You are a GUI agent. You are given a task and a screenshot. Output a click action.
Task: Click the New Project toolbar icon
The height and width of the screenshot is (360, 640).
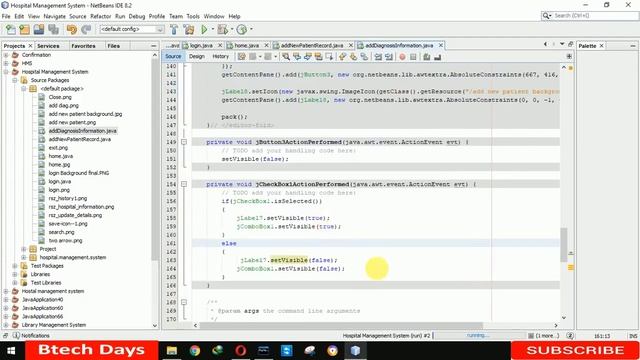pyautogui.click(x=24, y=29)
